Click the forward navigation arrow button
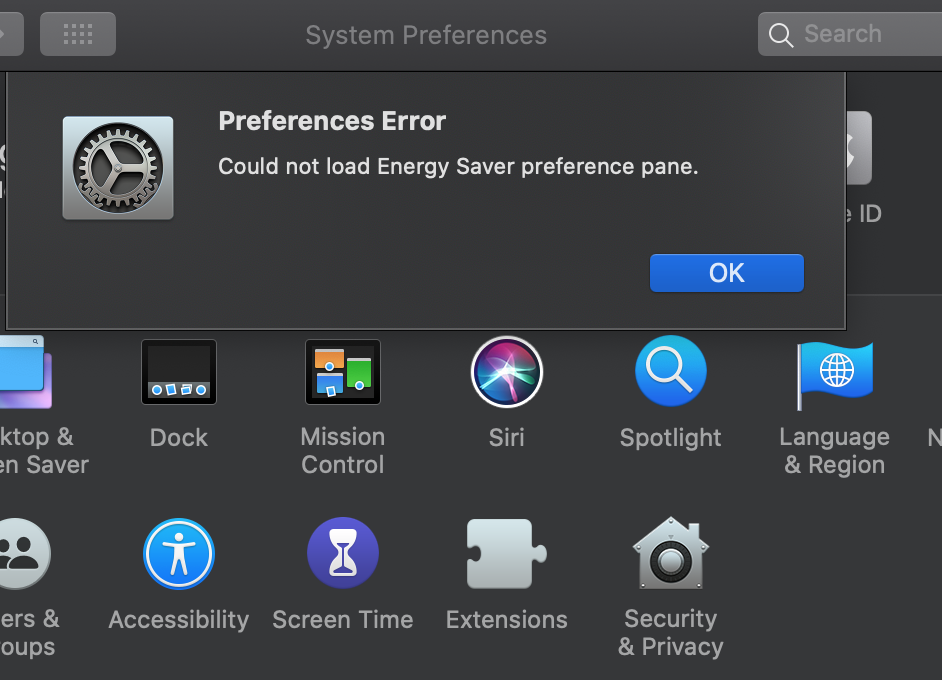The height and width of the screenshot is (680, 942). click(11, 34)
